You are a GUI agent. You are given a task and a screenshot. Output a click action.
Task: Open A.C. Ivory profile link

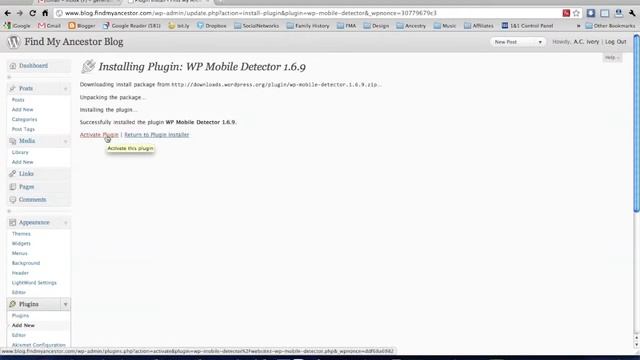coord(586,42)
